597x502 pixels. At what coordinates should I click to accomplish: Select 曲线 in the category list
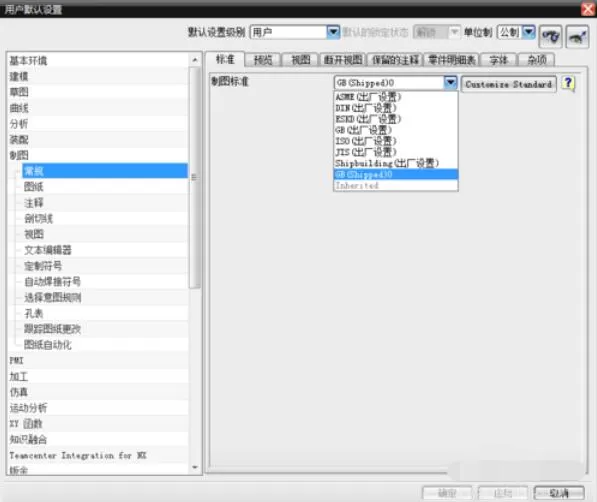[x=98, y=108]
